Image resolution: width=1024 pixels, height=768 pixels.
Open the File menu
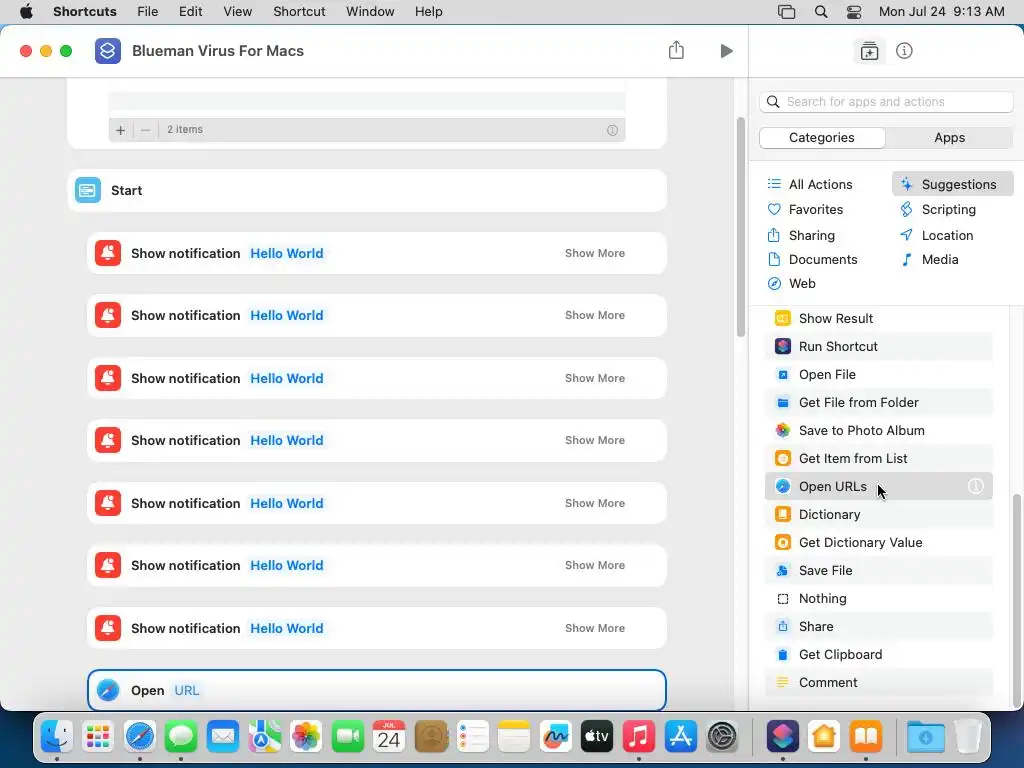pyautogui.click(x=148, y=12)
